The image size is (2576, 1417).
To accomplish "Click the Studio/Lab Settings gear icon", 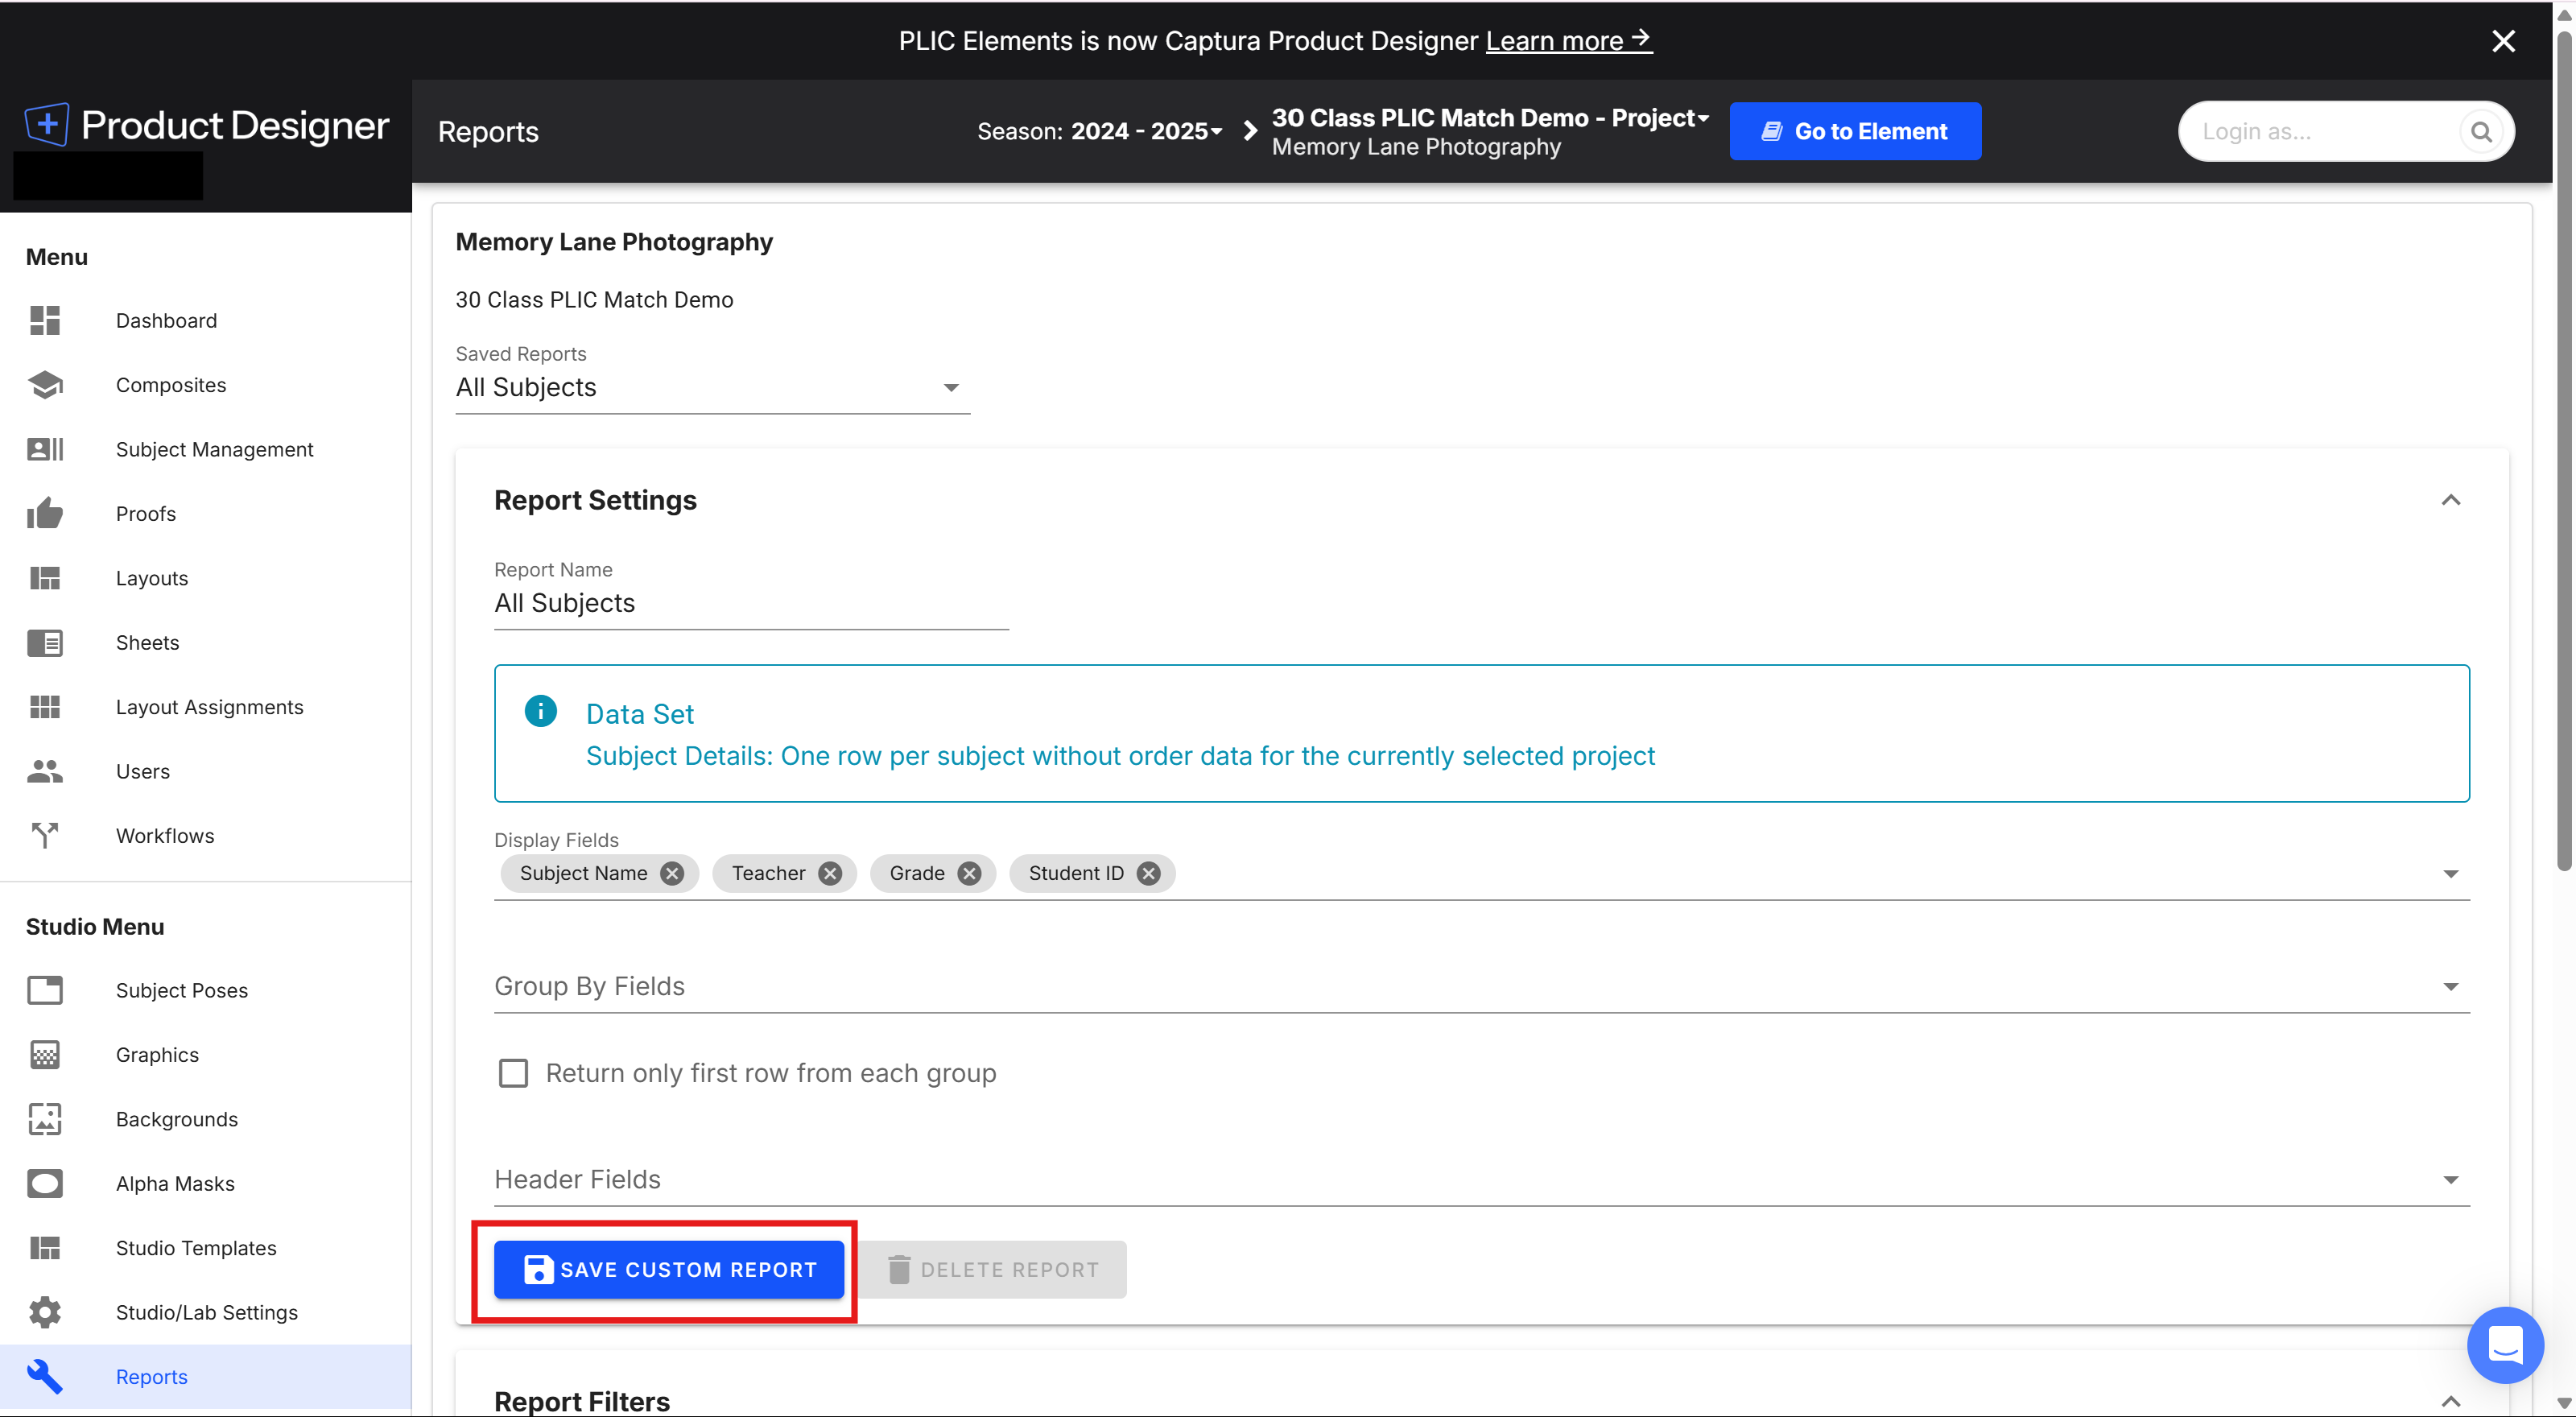I will [x=45, y=1312].
